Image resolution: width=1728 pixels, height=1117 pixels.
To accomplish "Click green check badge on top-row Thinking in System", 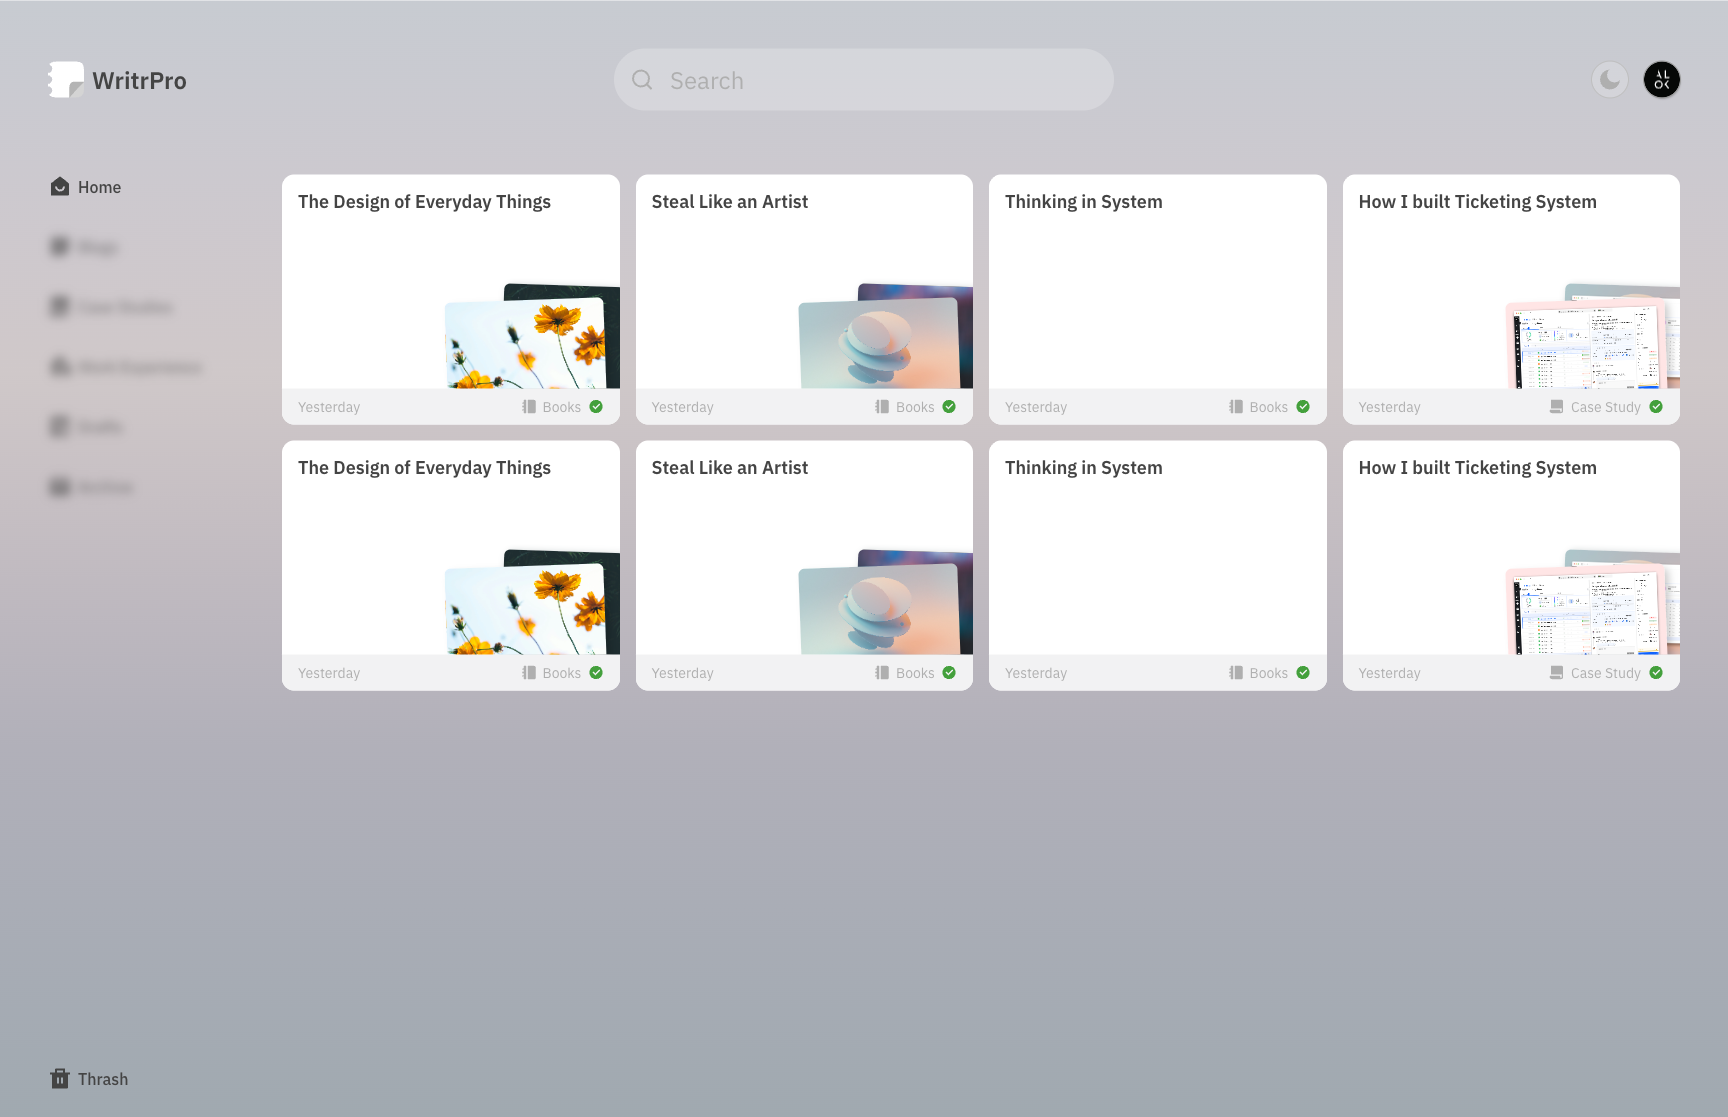I will click(1303, 407).
